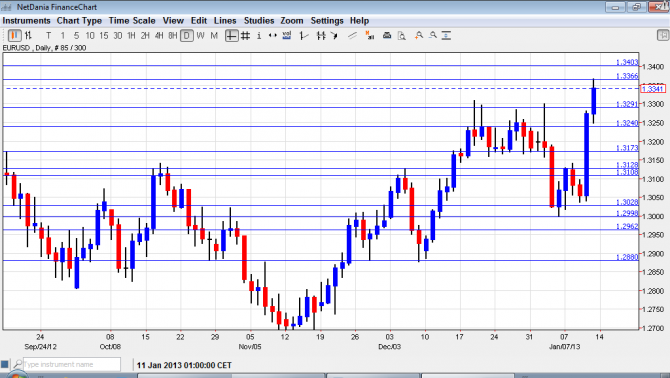670x378 pixels.
Task: Set time scale to 30 minutes
Action: click(118, 36)
